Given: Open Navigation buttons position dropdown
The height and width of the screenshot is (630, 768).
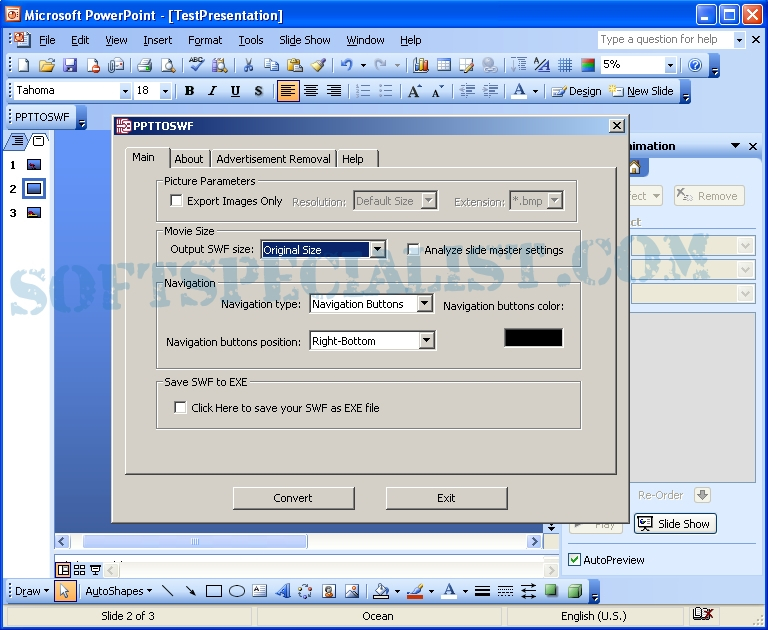Looking at the screenshot, I should coord(427,340).
